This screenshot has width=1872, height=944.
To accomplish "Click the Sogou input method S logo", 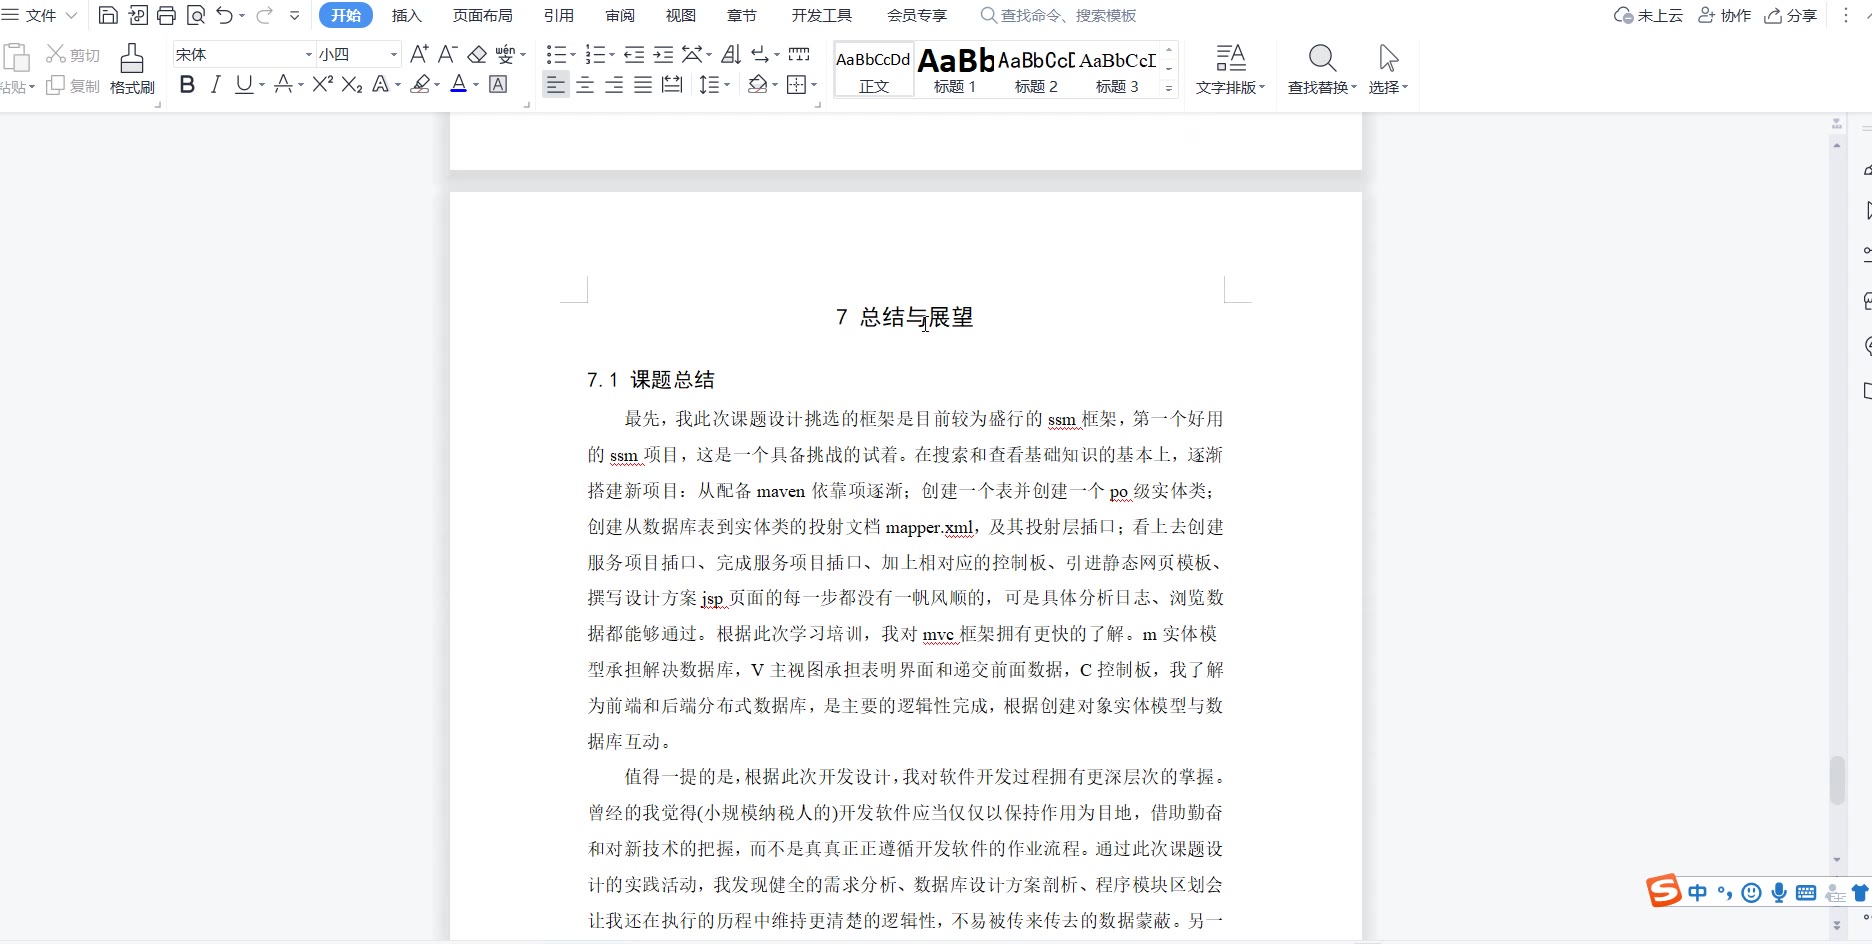I will click(1664, 889).
